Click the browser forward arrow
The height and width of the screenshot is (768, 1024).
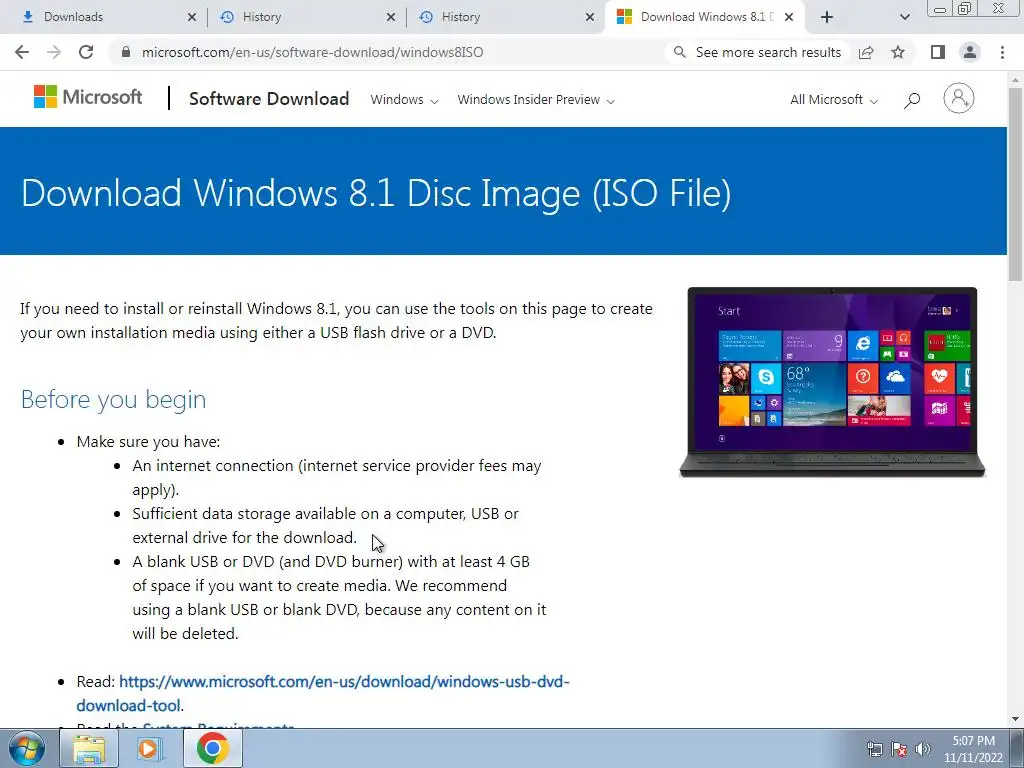[x=54, y=52]
